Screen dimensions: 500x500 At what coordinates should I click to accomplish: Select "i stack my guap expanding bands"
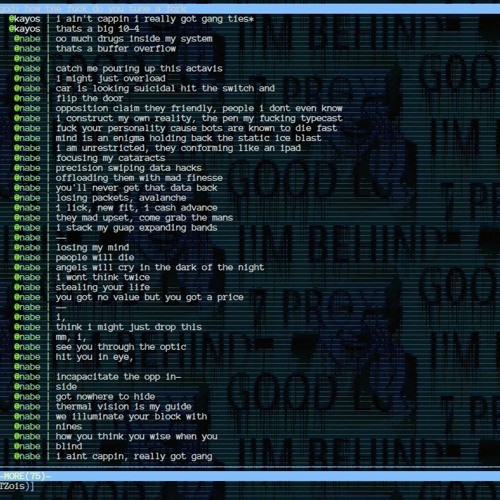coord(136,228)
